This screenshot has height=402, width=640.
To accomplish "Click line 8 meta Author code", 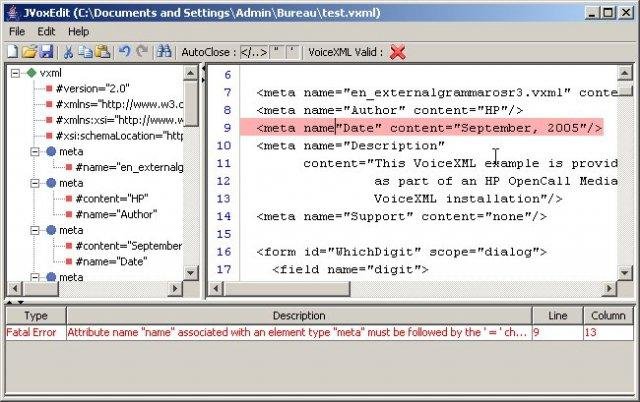I will pos(390,110).
